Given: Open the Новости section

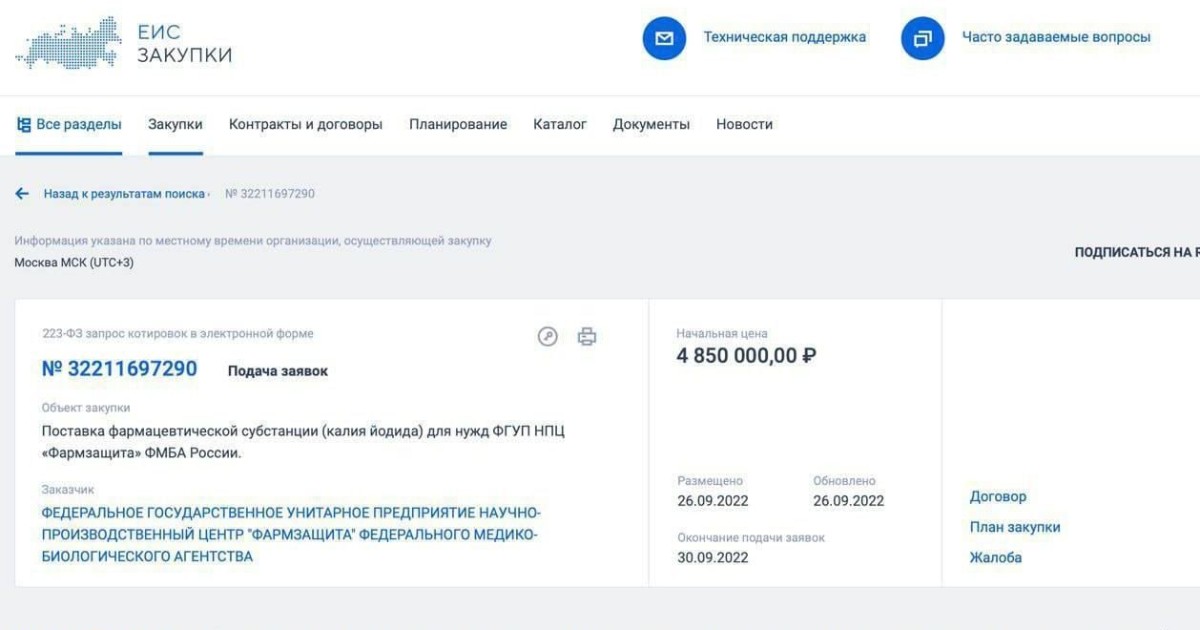Looking at the screenshot, I should coord(744,125).
